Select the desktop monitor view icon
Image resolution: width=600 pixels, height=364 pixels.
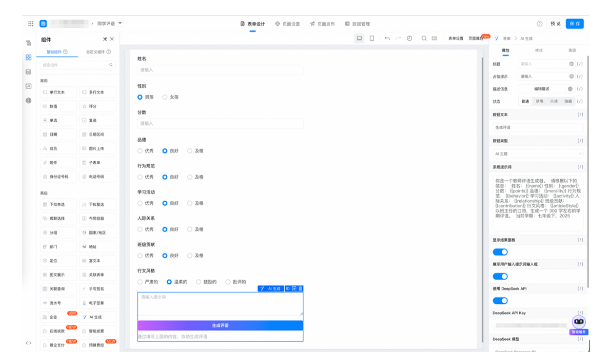359,38
